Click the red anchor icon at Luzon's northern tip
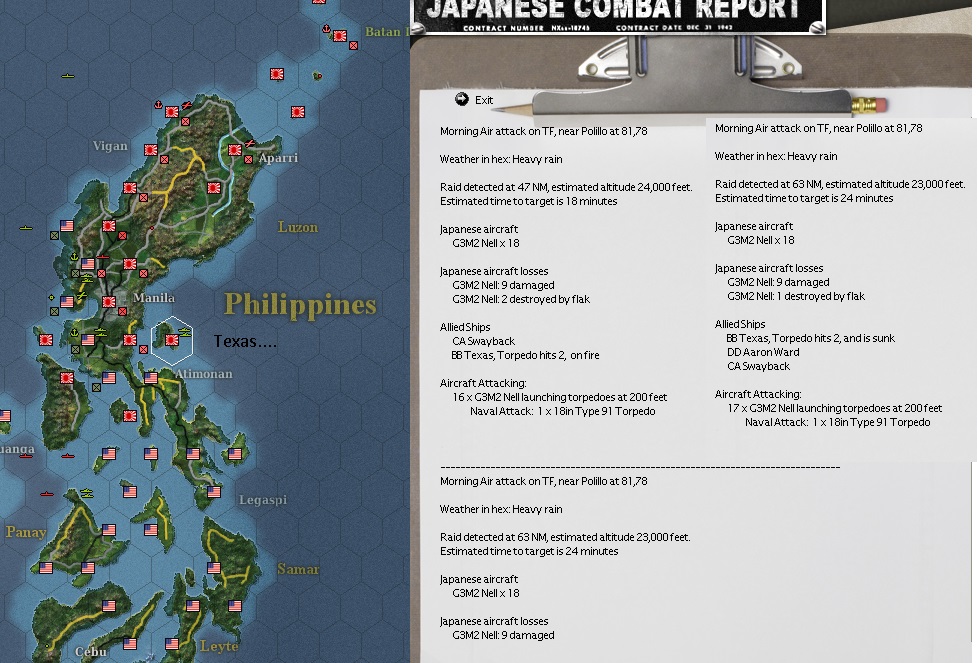This screenshot has height=663, width=977. [158, 105]
